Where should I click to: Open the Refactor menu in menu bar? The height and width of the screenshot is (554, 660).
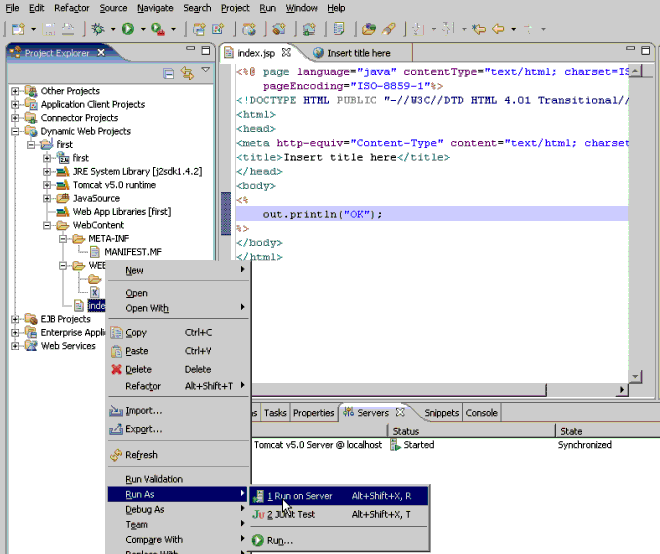pos(72,8)
